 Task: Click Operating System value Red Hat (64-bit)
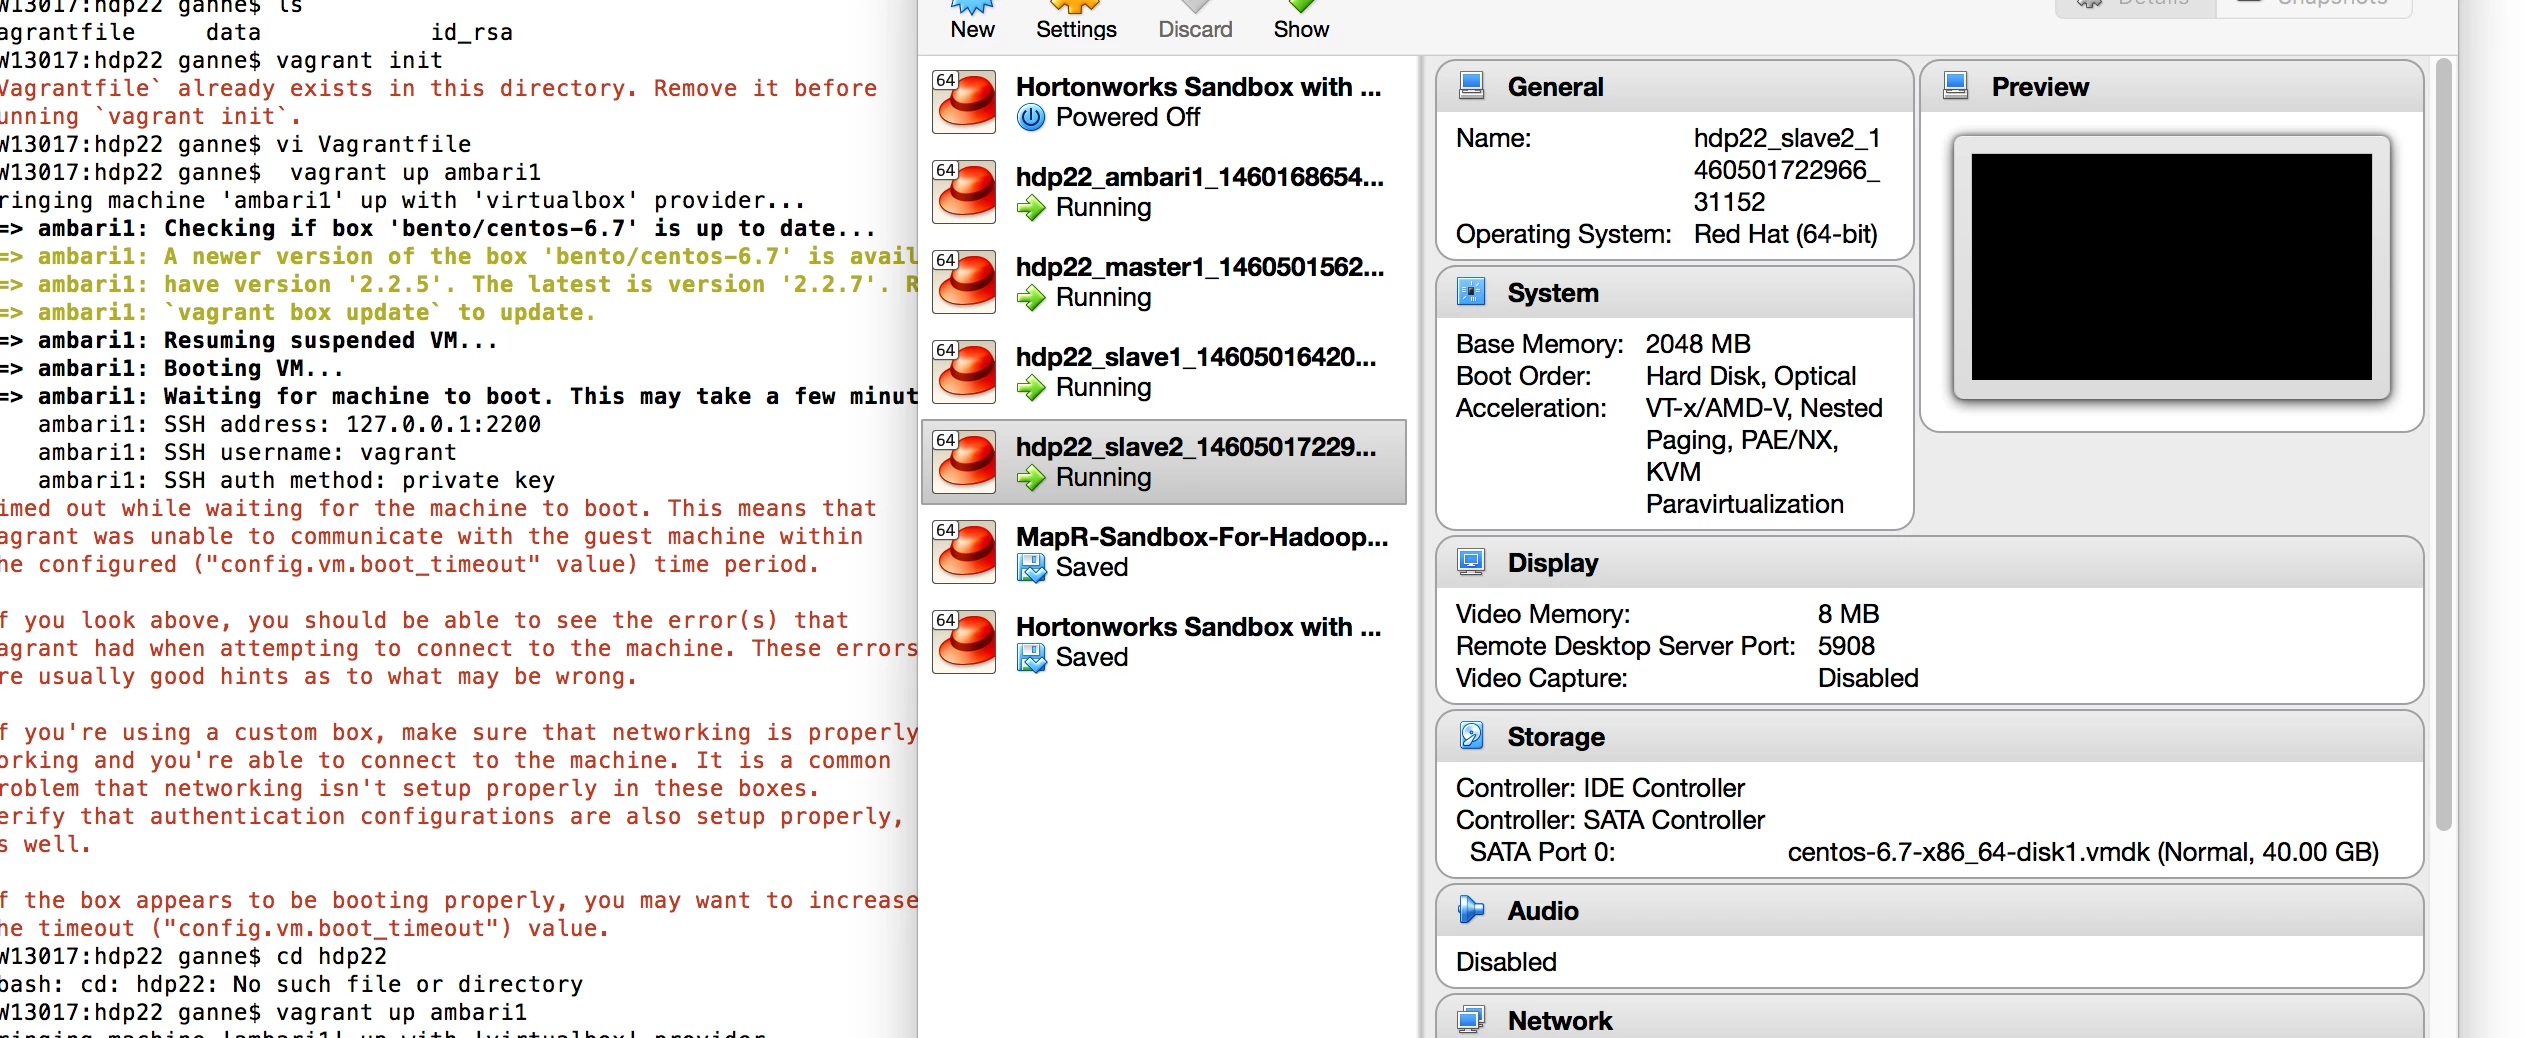click(1785, 234)
